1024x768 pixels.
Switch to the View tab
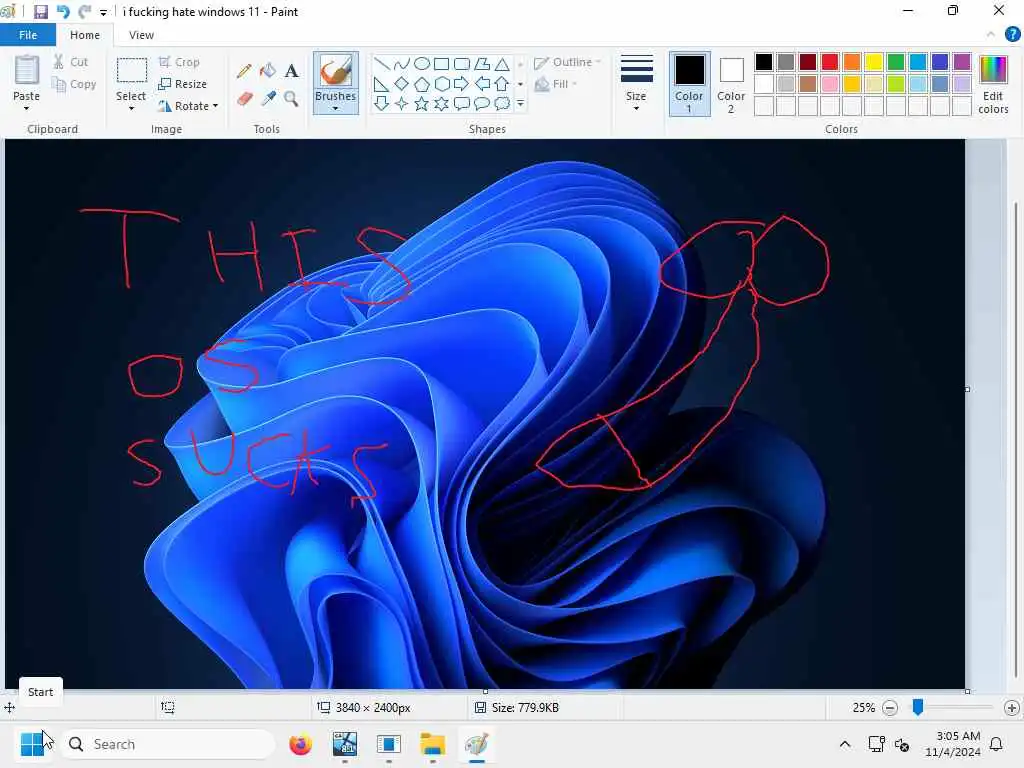(141, 35)
